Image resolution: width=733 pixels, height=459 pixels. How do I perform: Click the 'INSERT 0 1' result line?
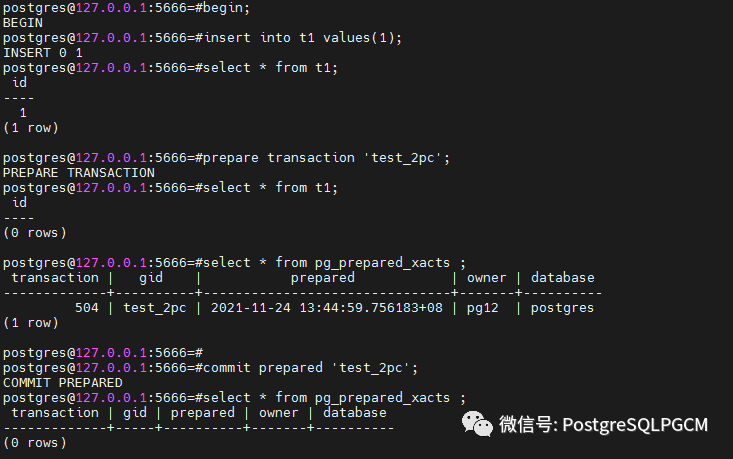[x=43, y=53]
